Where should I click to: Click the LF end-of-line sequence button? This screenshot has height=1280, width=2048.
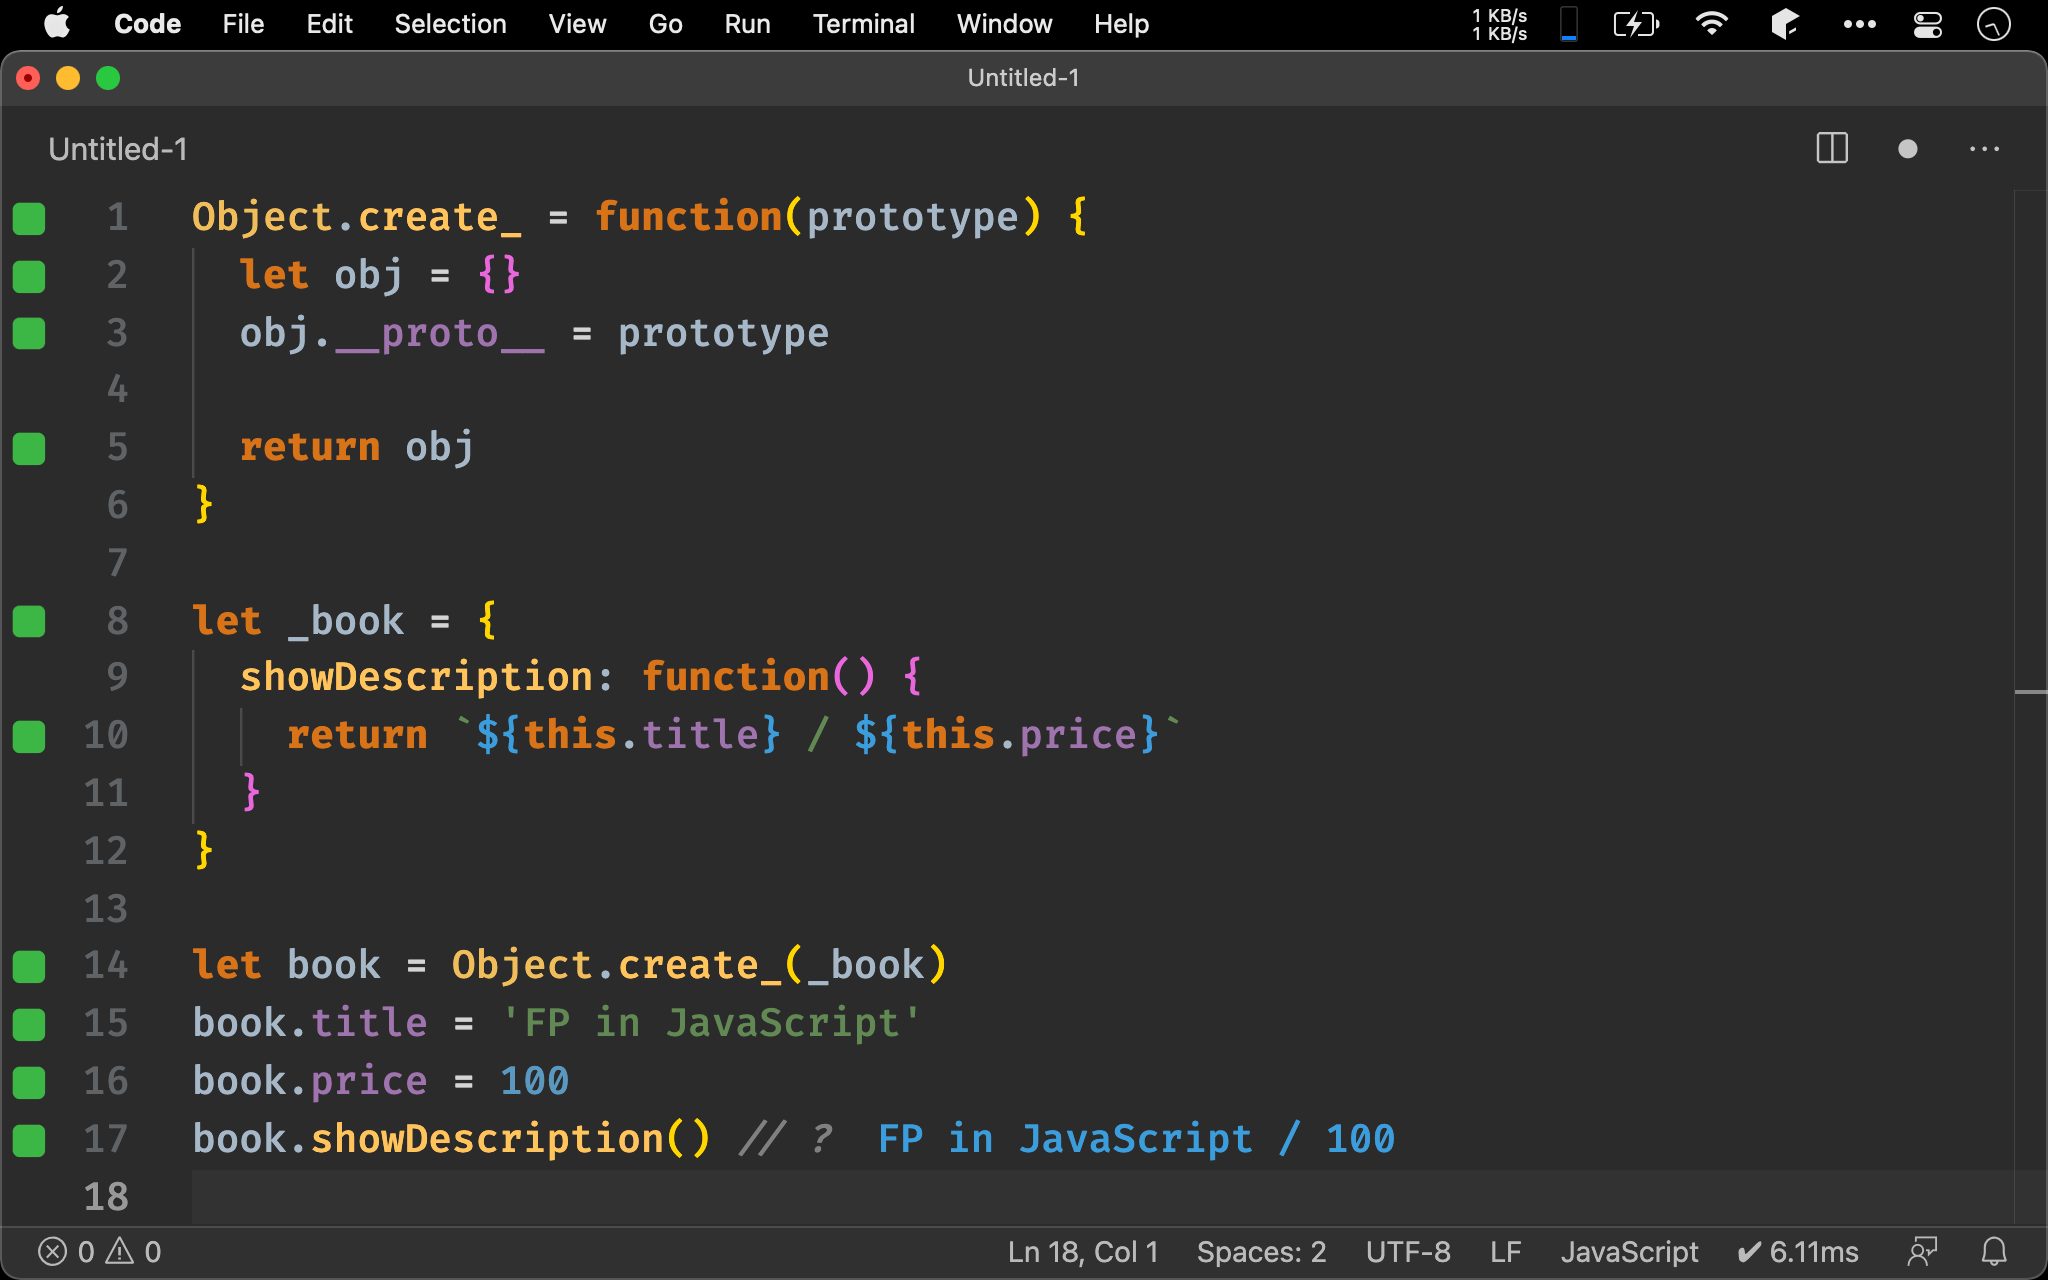pyautogui.click(x=1505, y=1251)
